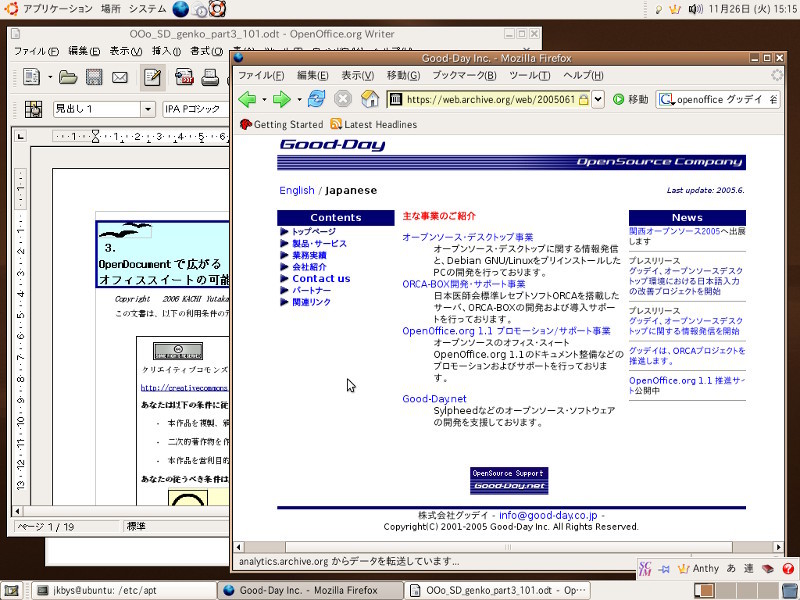Viewport: 800px width, 600px height.
Task: Open Firefox ヘルプ menu
Action: click(x=583, y=76)
